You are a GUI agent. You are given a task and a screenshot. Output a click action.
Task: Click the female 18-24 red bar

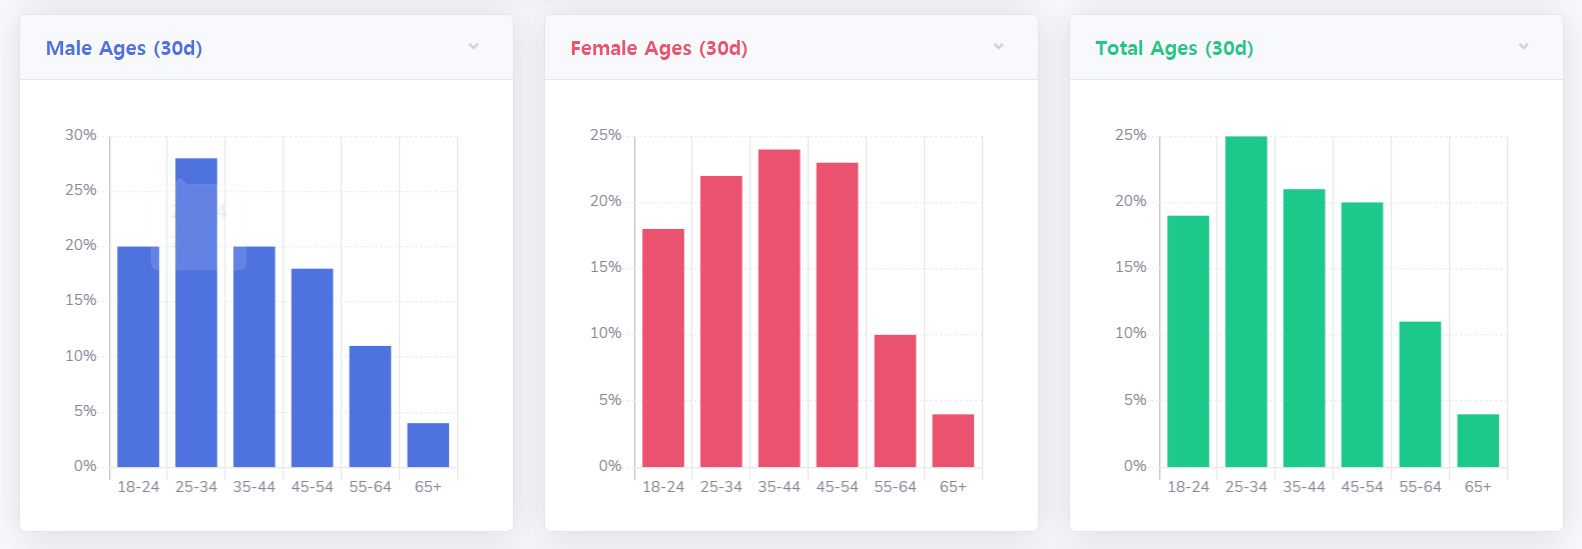point(663,348)
